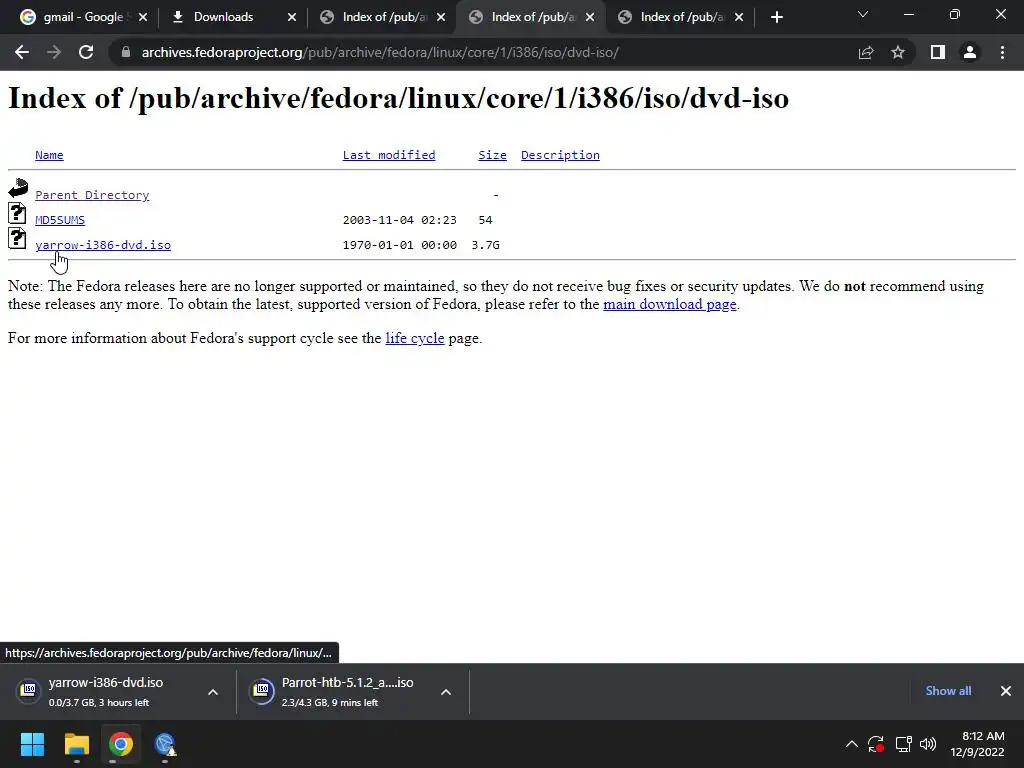This screenshot has height=768, width=1024.
Task: Open the Windows Start menu
Action: pyautogui.click(x=32, y=744)
